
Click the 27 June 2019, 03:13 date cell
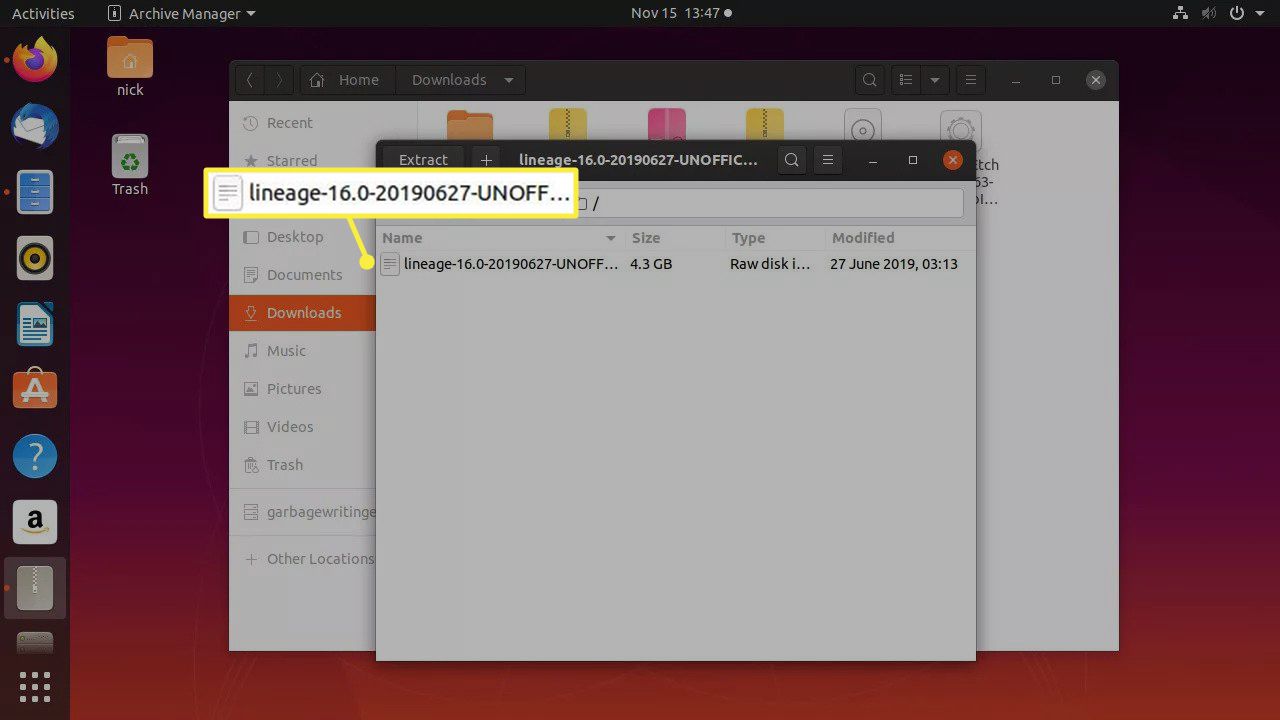(894, 264)
